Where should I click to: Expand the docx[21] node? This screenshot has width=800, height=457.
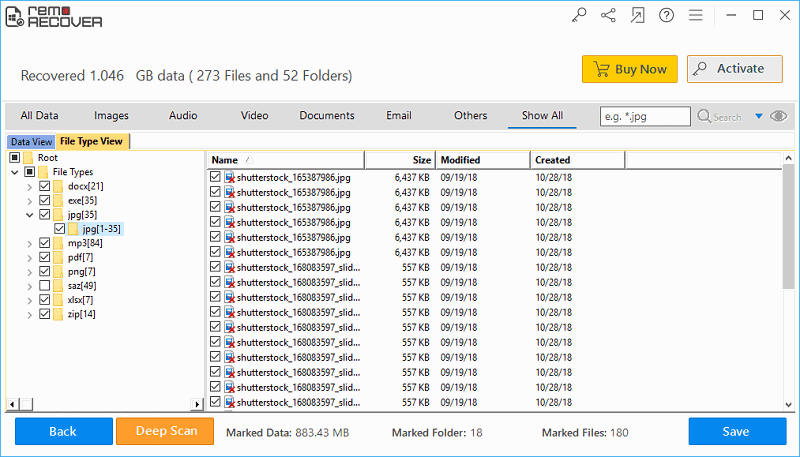pyautogui.click(x=30, y=187)
